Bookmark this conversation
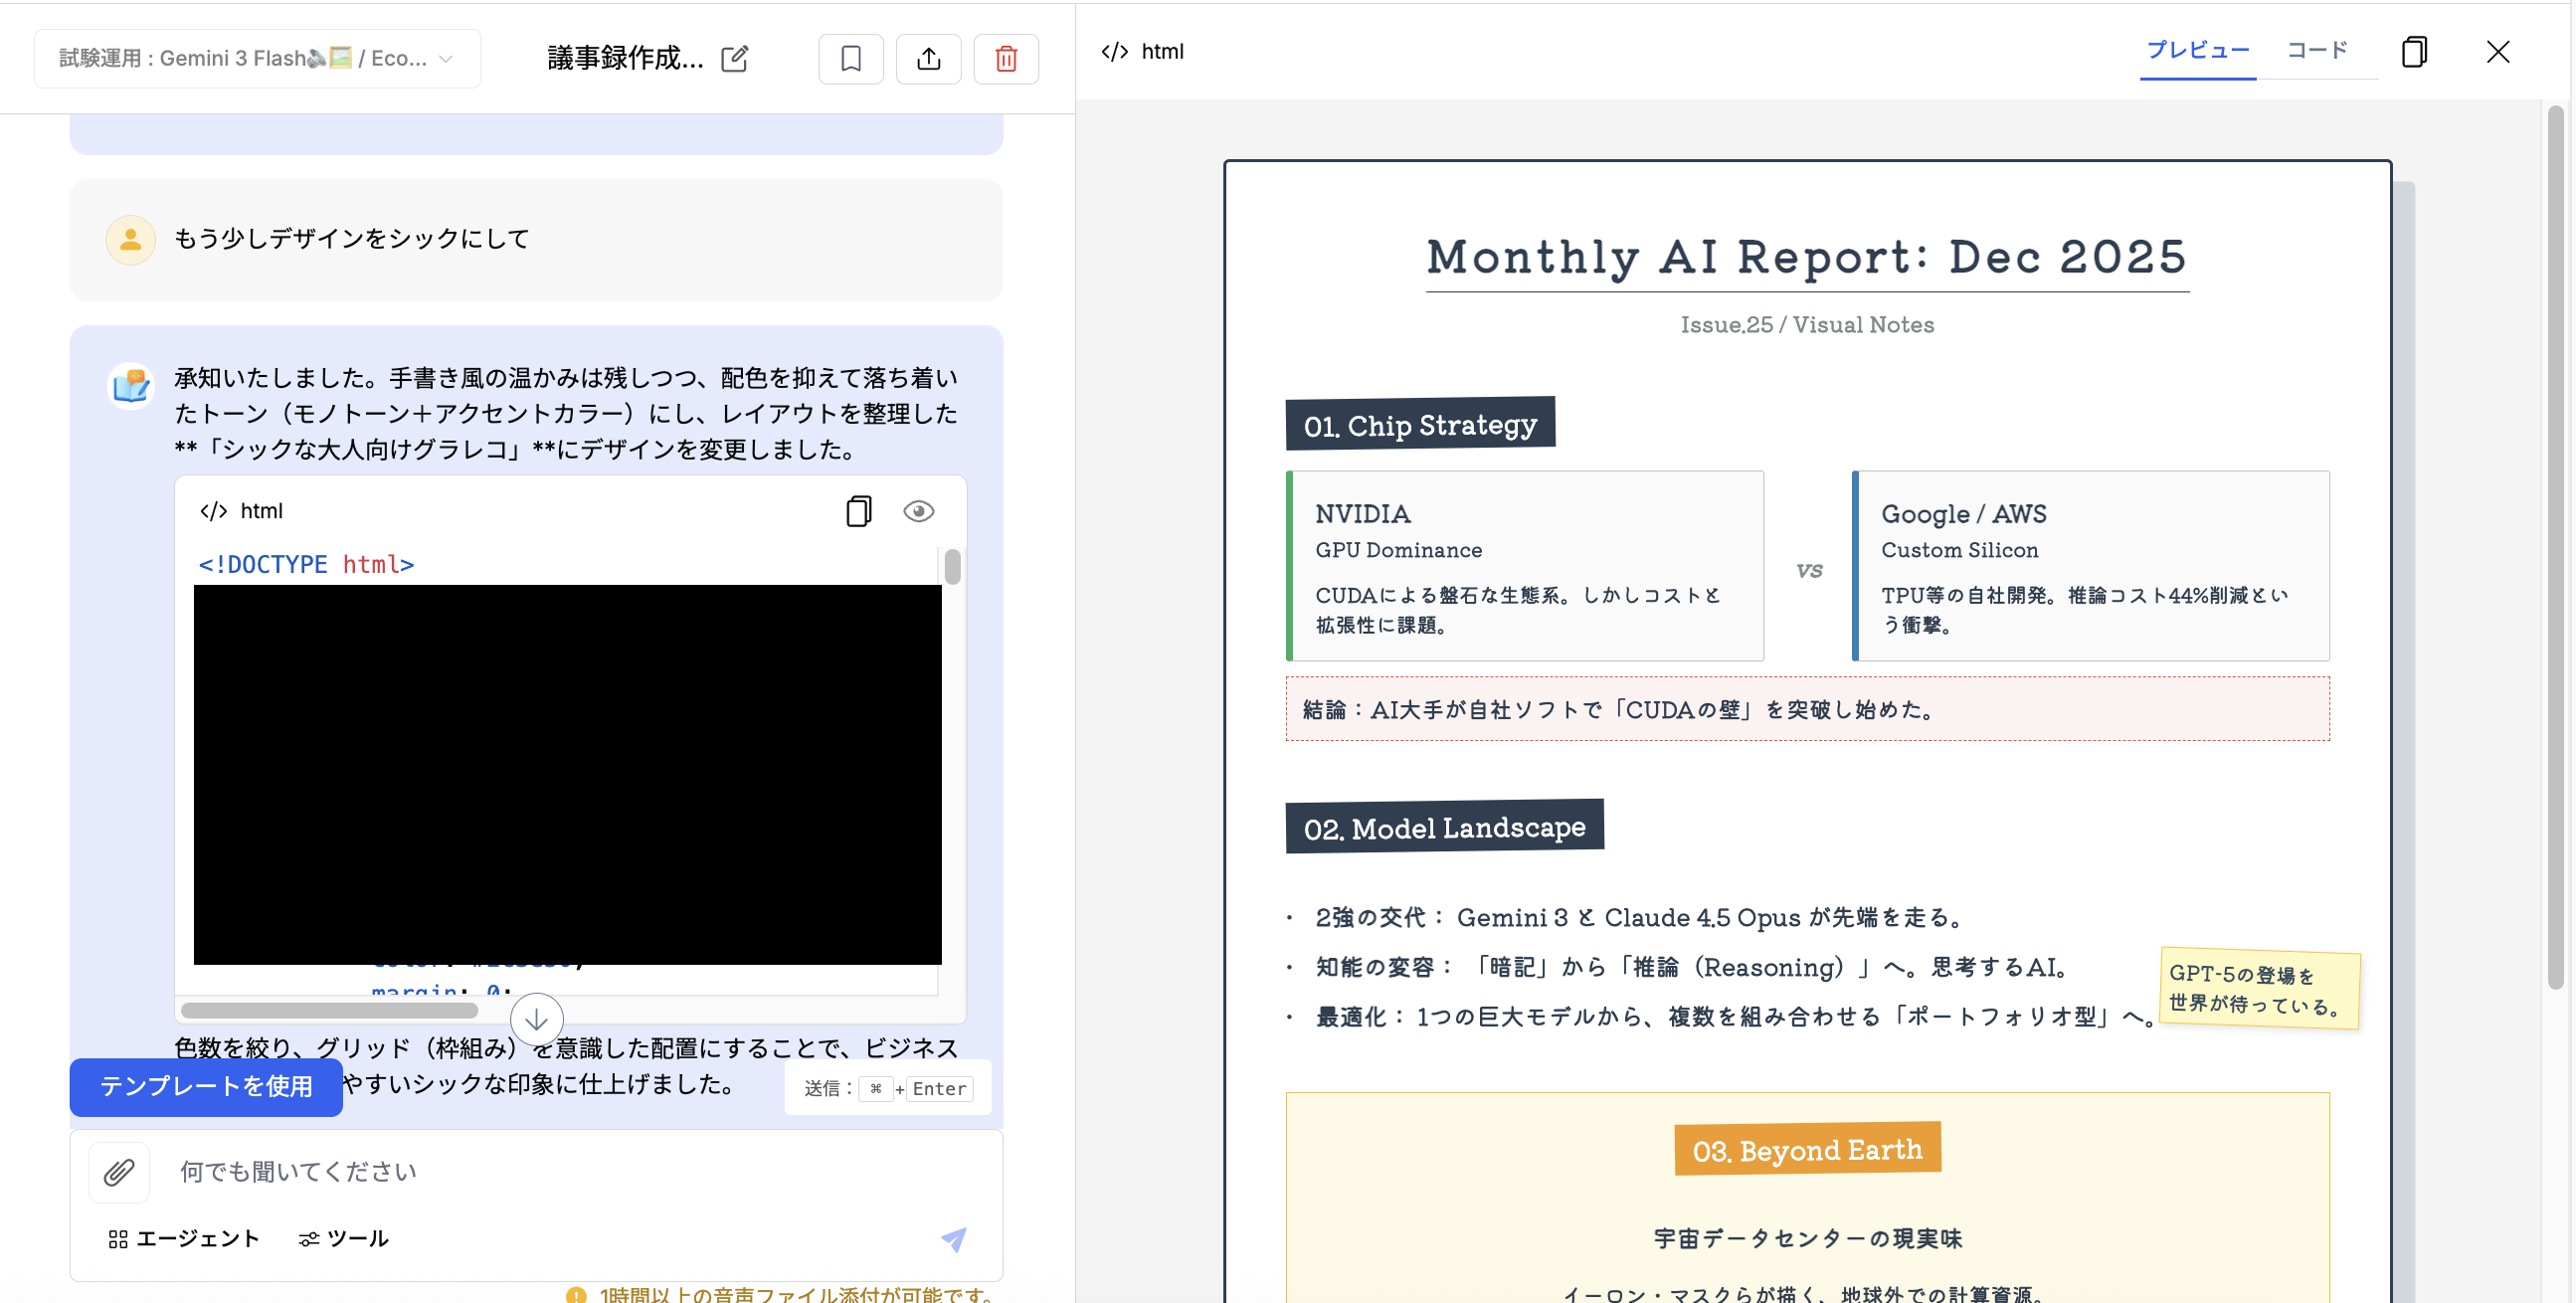 point(851,59)
